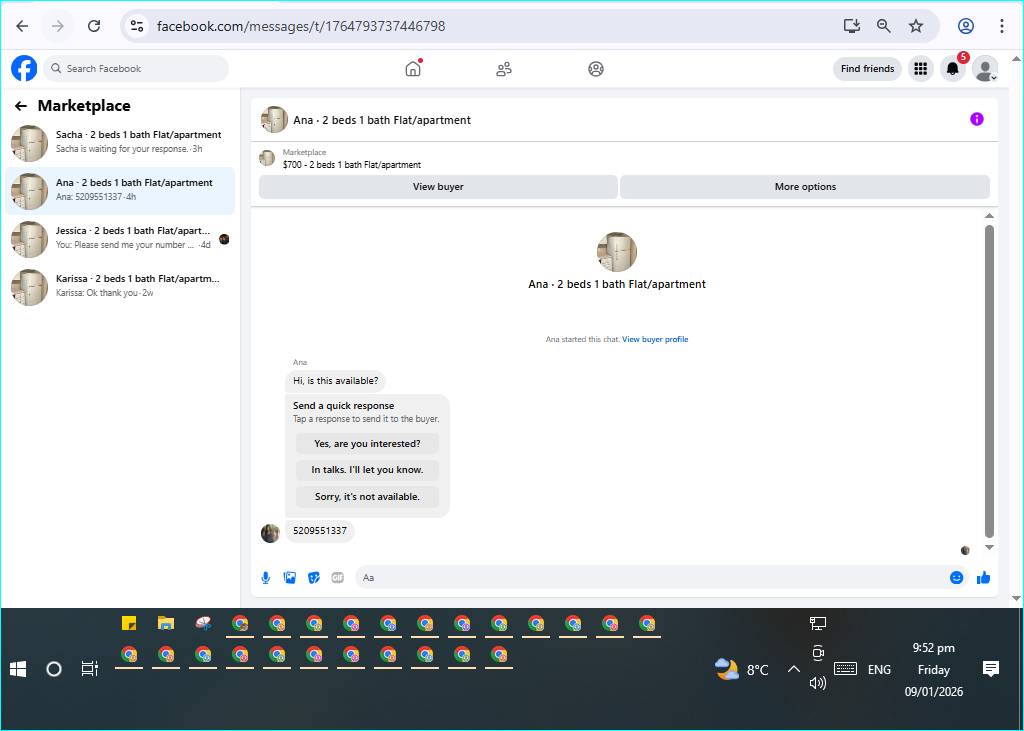Viewport: 1024px width, 731px height.
Task: Send quick response 'Yes, are you interested?'
Action: 367,444
